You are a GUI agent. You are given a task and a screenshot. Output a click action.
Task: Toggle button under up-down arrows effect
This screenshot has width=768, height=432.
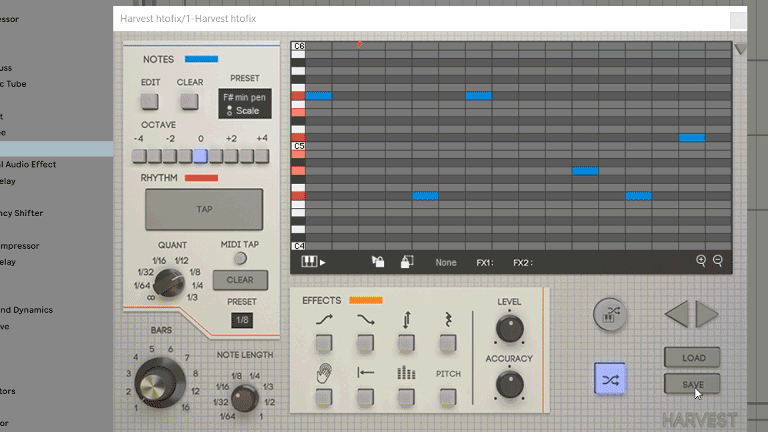(406, 343)
